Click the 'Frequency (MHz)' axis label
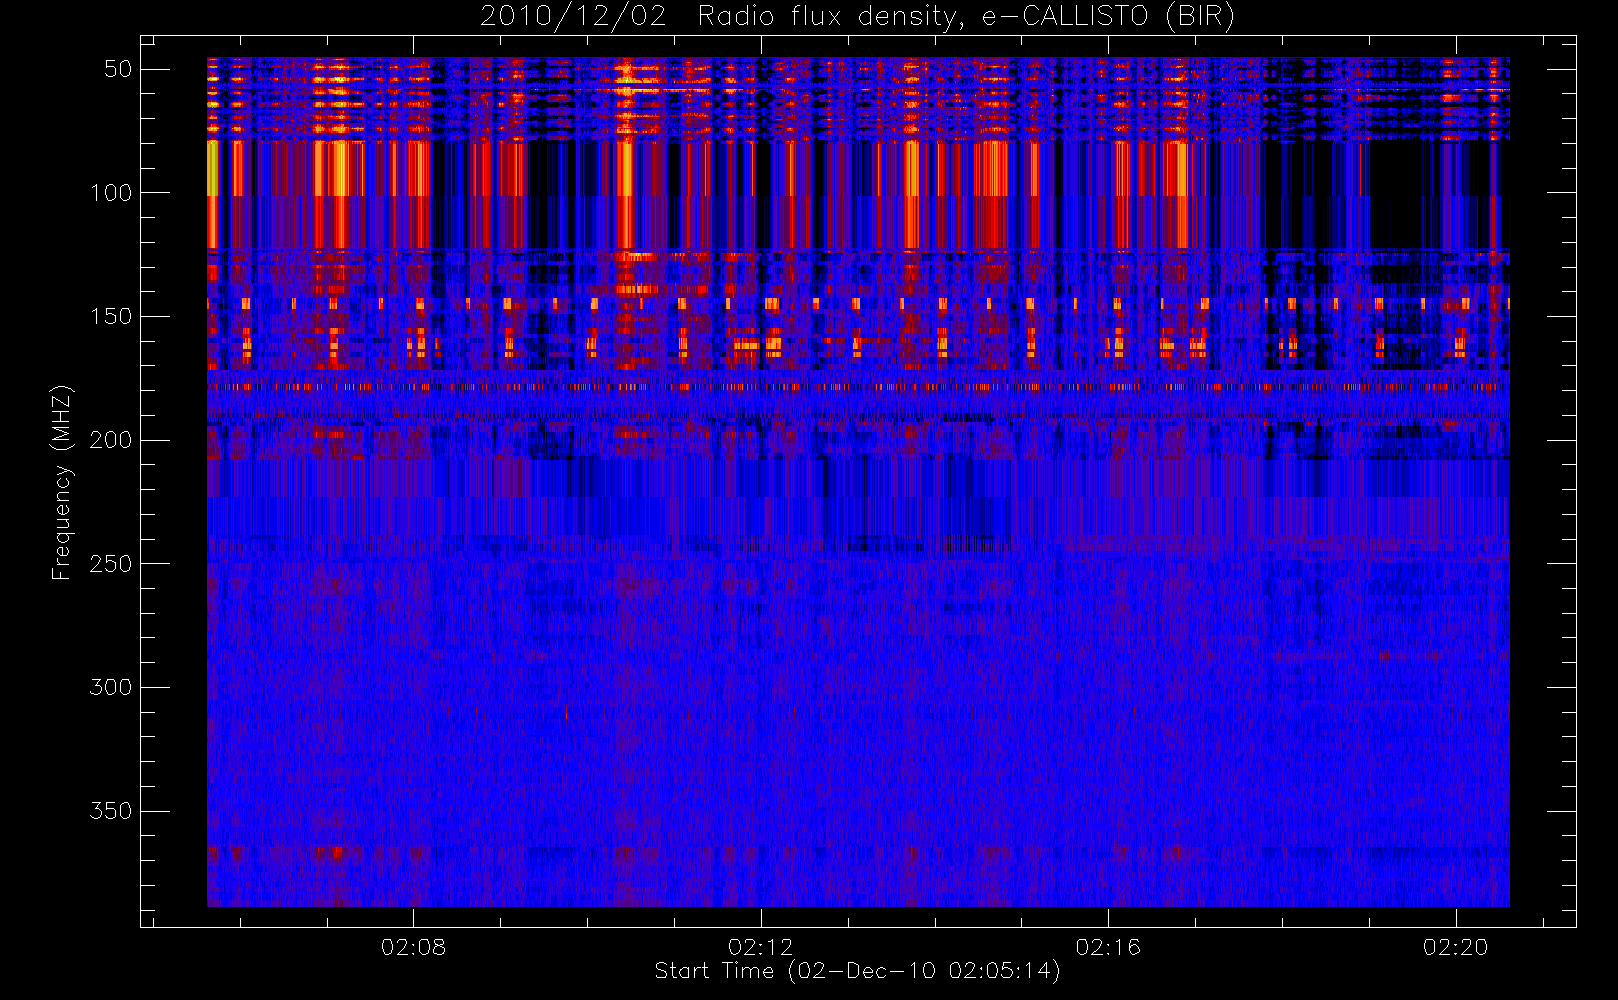 tap(62, 482)
